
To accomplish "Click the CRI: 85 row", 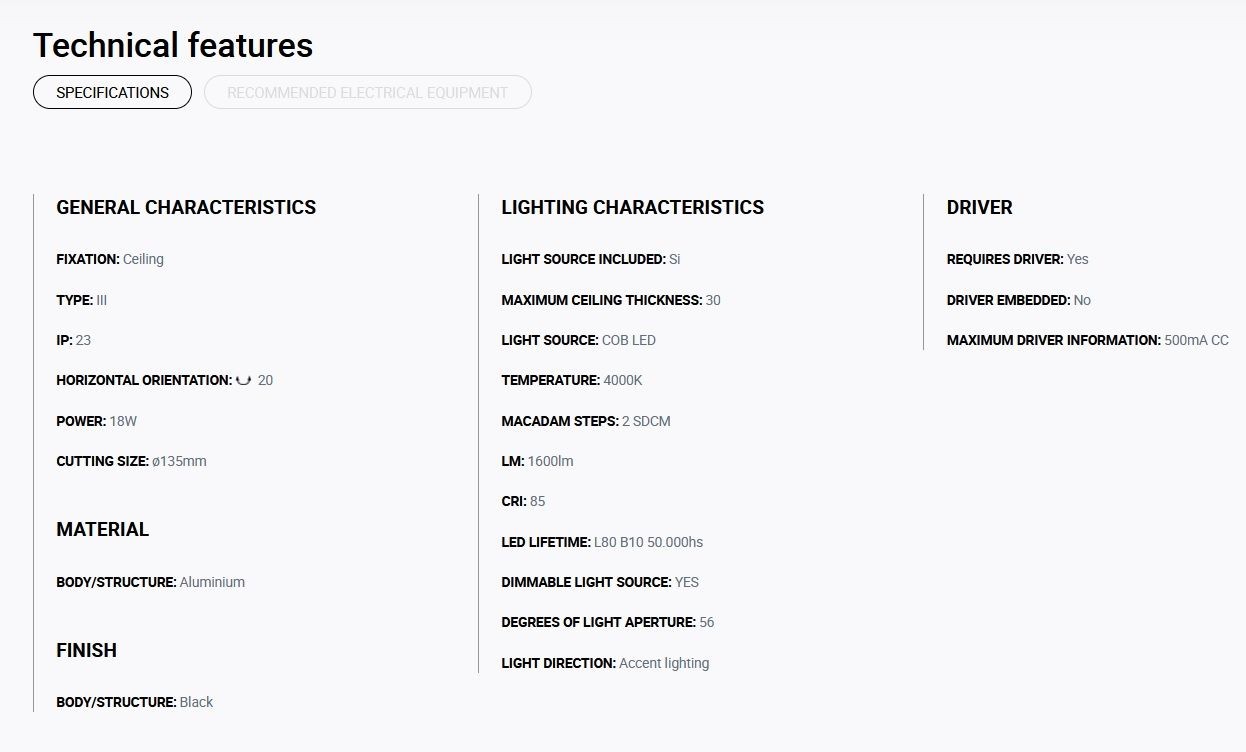I will coord(523,501).
